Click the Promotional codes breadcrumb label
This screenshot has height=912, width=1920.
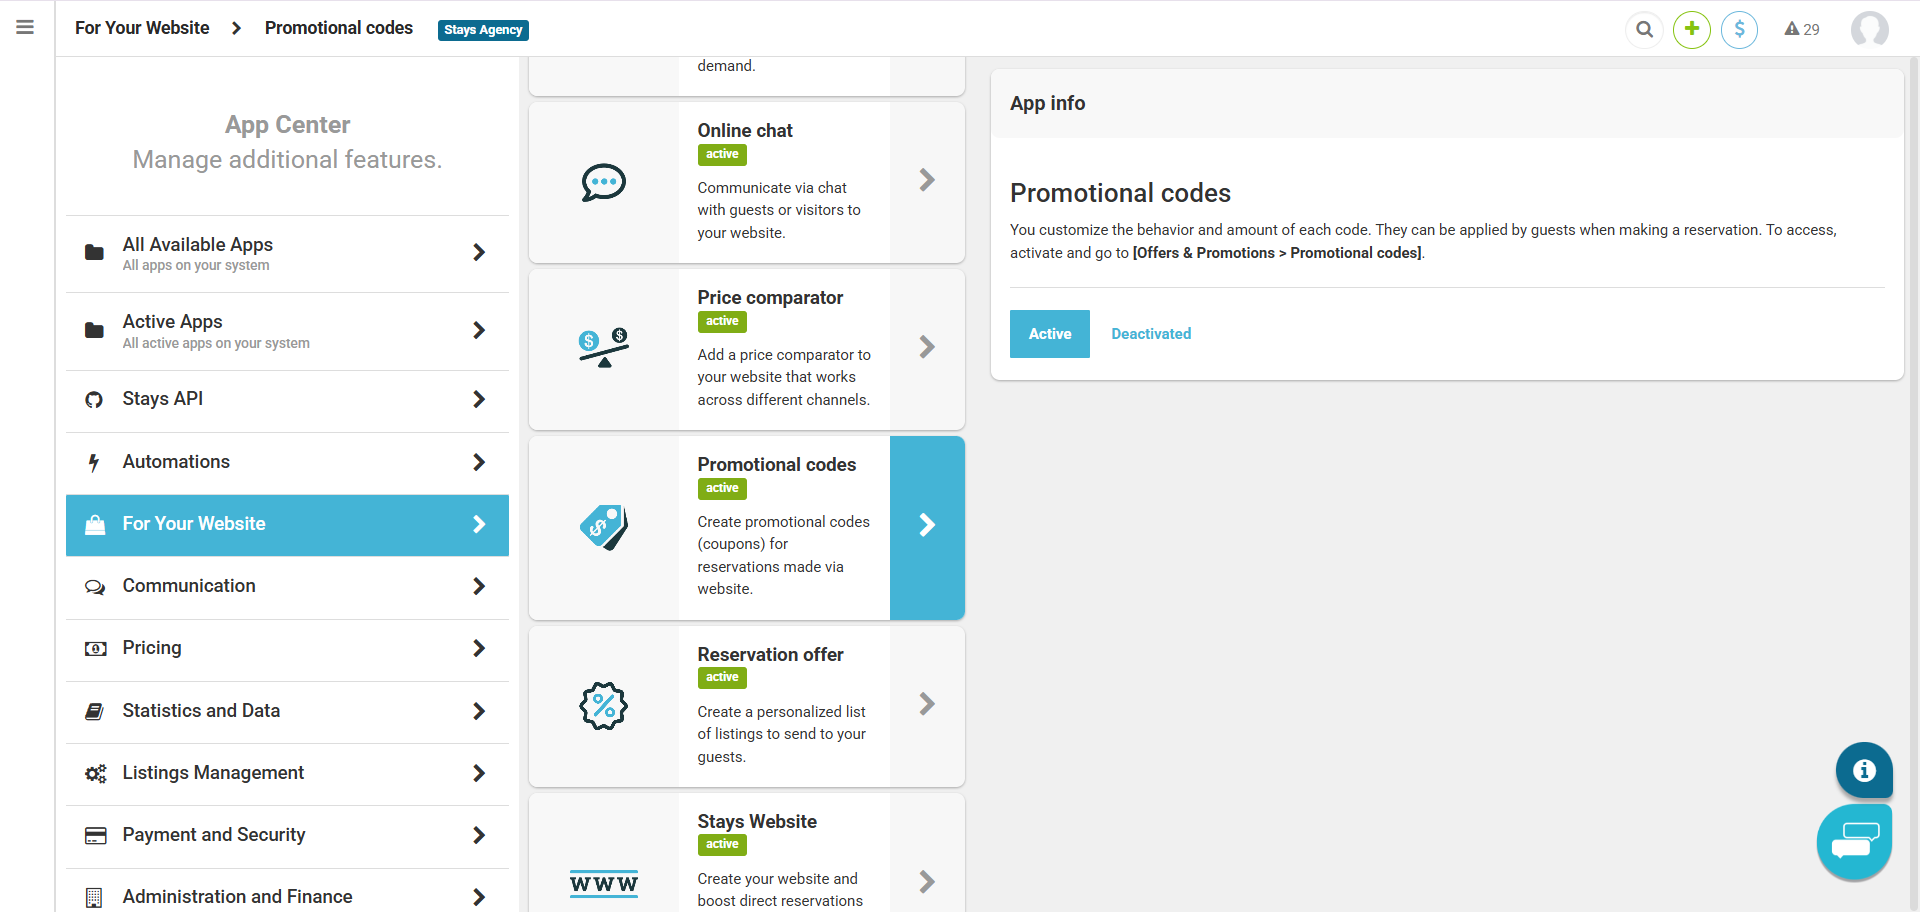[339, 28]
